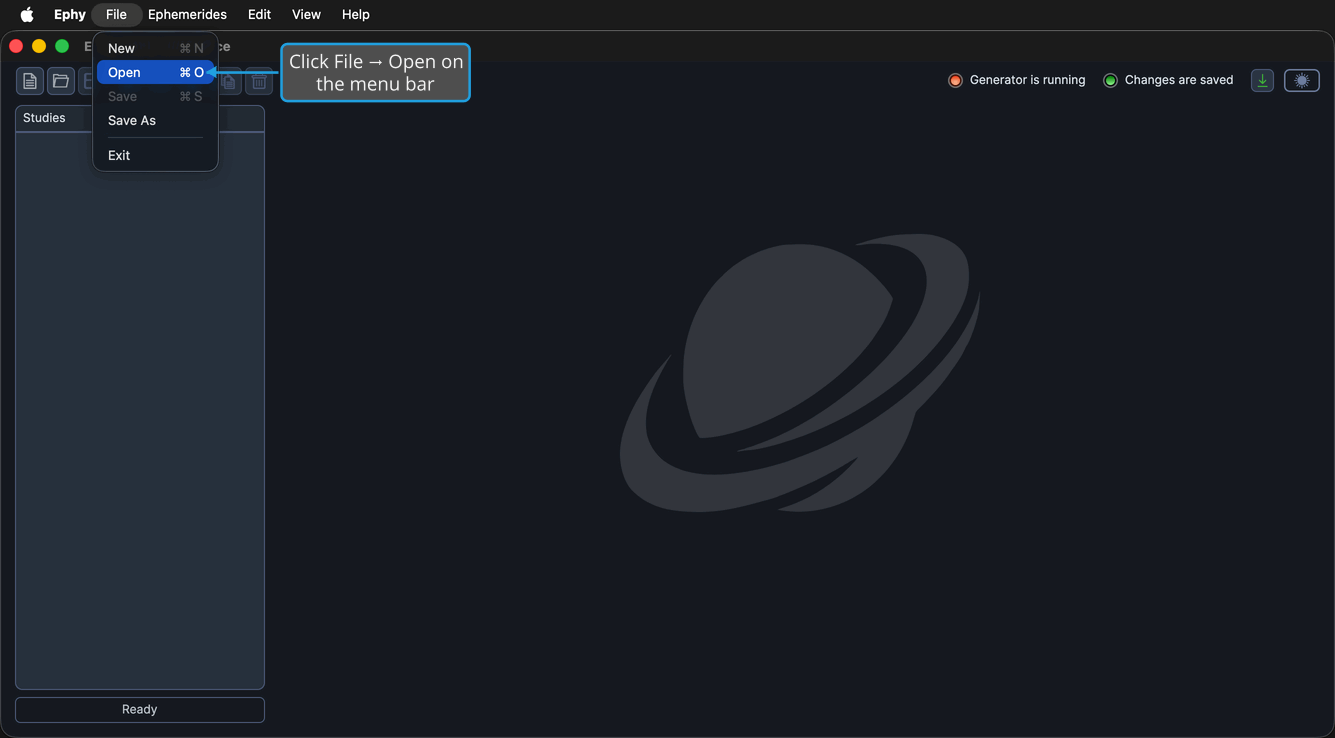Click the new document toolbar icon

coord(30,81)
